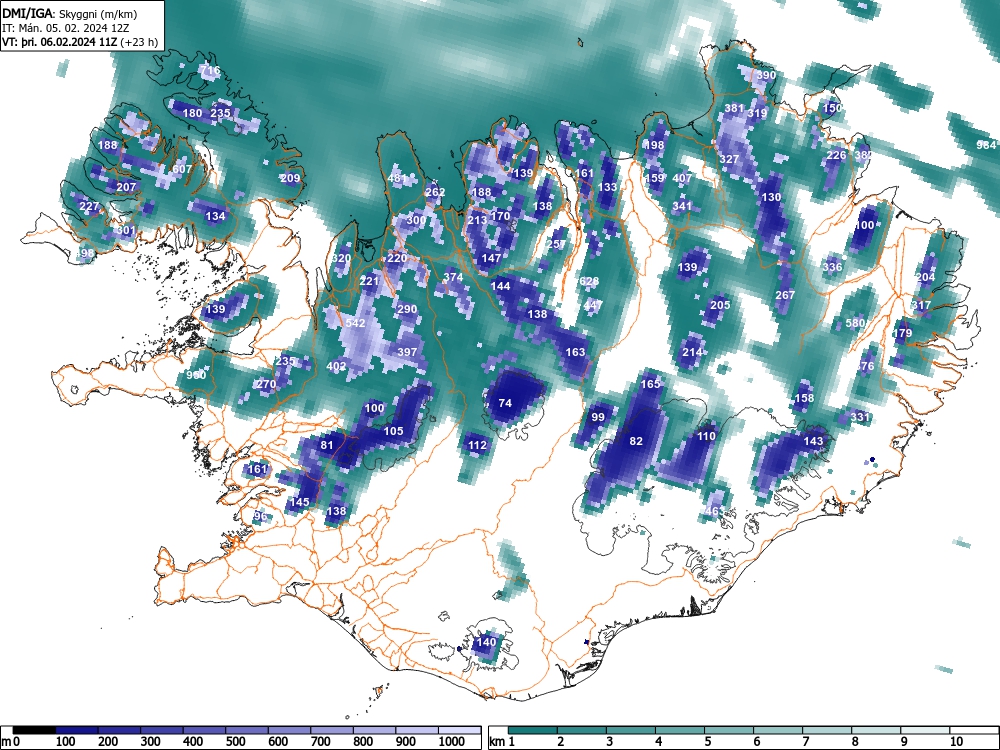Click the visibility value 74 over the glacier

tap(505, 402)
